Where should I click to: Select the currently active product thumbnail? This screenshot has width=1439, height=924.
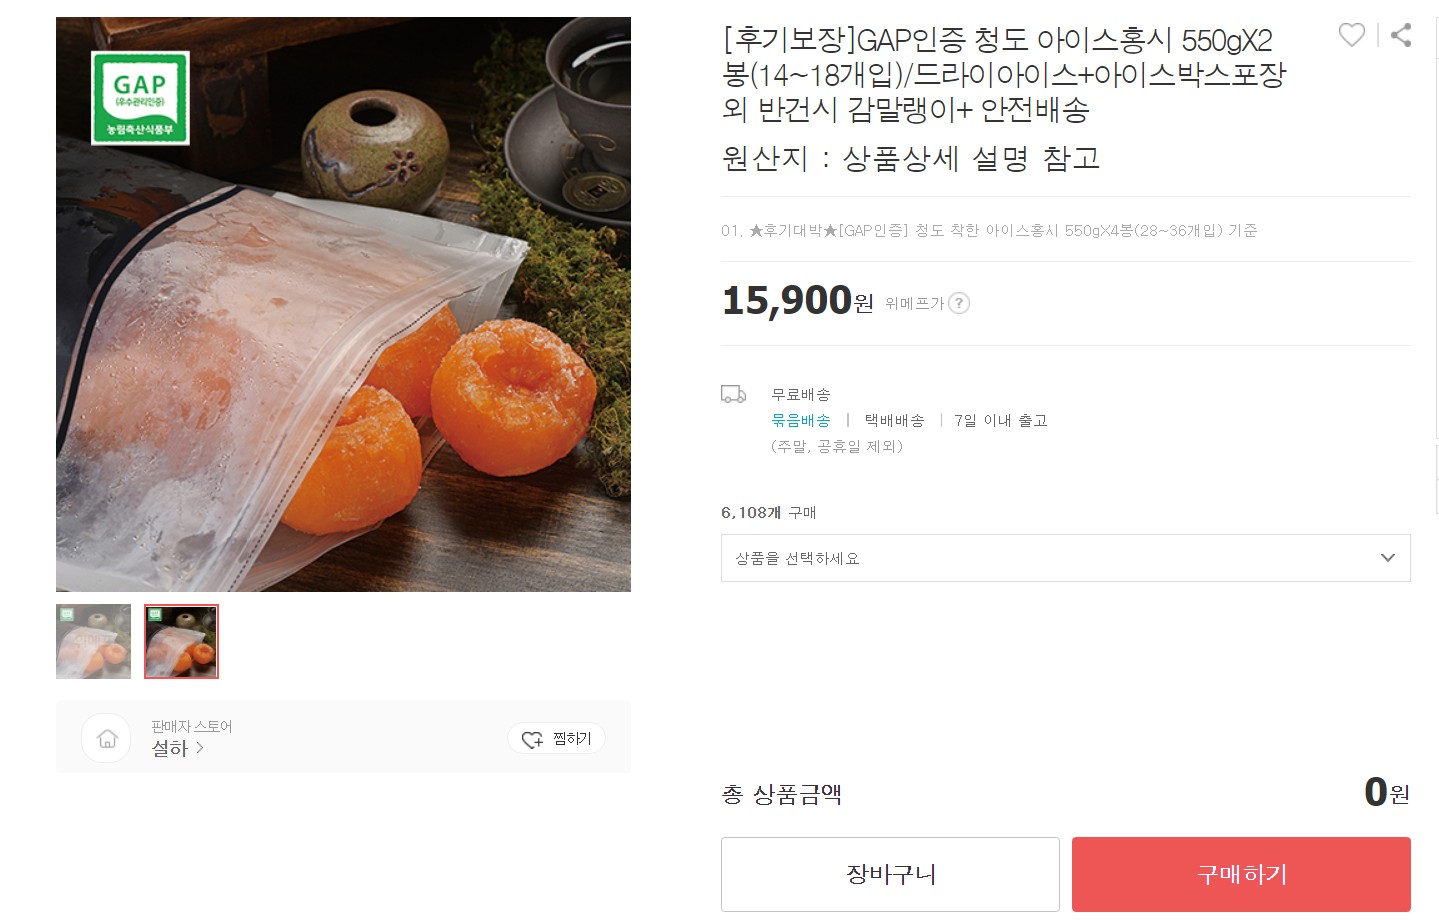(181, 641)
